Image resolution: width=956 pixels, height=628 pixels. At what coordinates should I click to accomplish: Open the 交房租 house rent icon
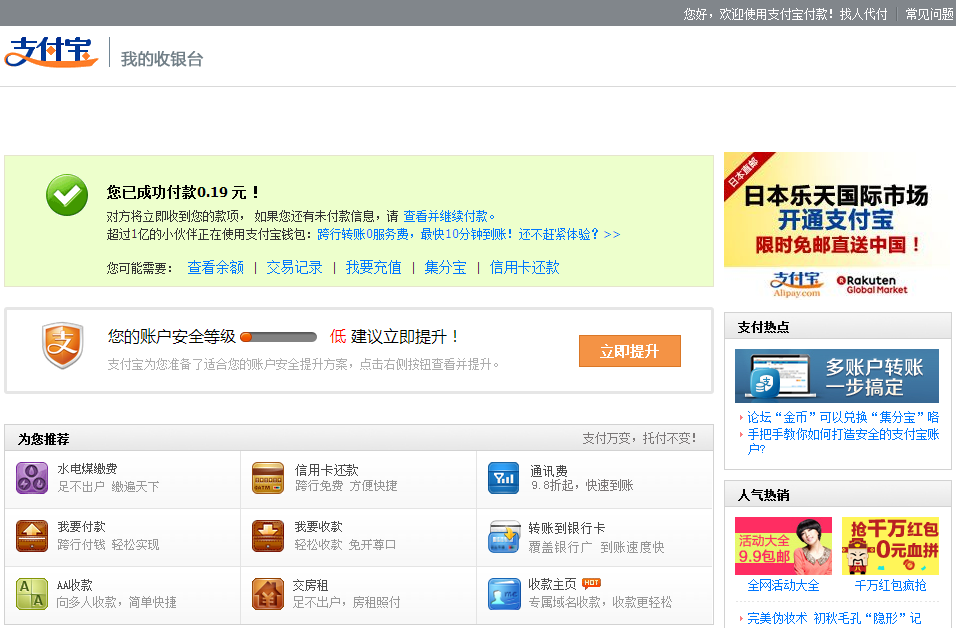[268, 594]
